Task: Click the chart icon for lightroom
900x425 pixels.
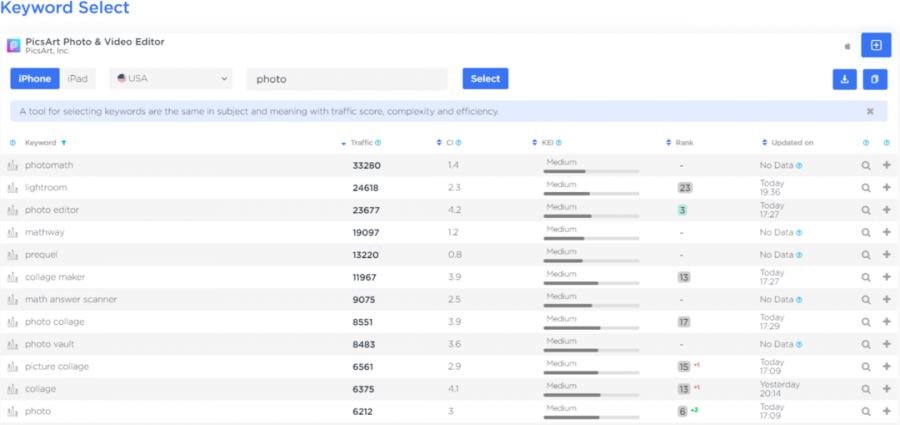Action: [13, 188]
